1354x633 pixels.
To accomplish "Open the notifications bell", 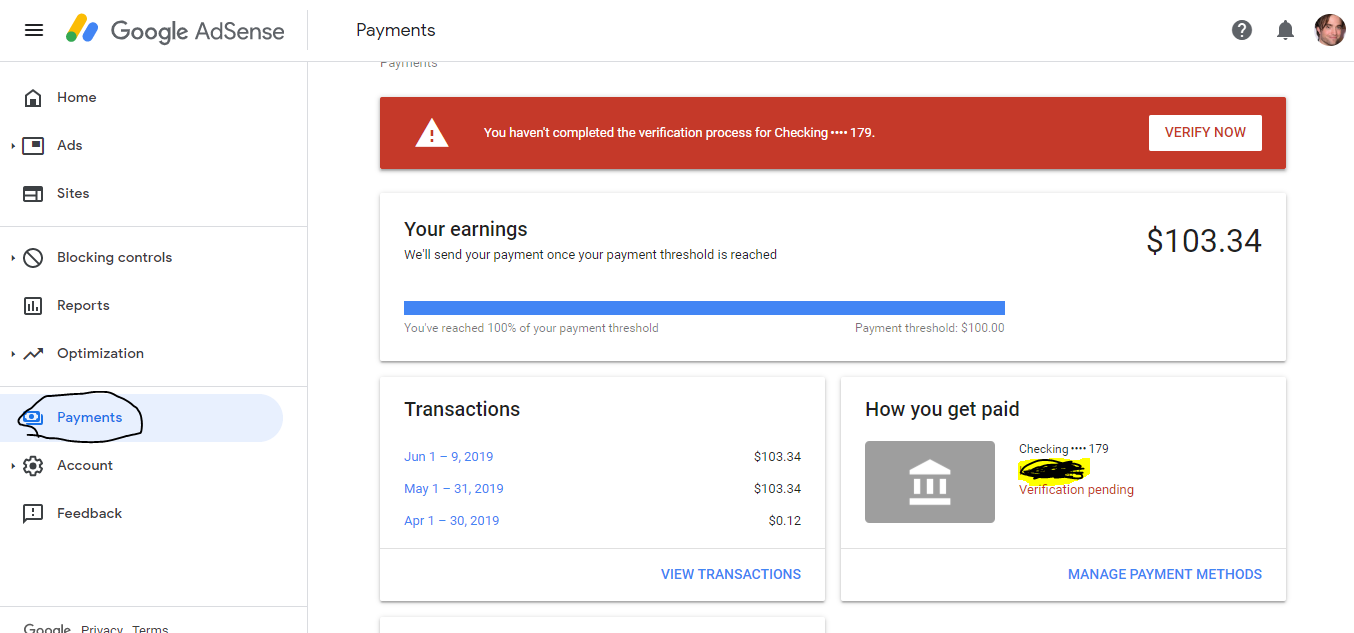I will [1286, 30].
